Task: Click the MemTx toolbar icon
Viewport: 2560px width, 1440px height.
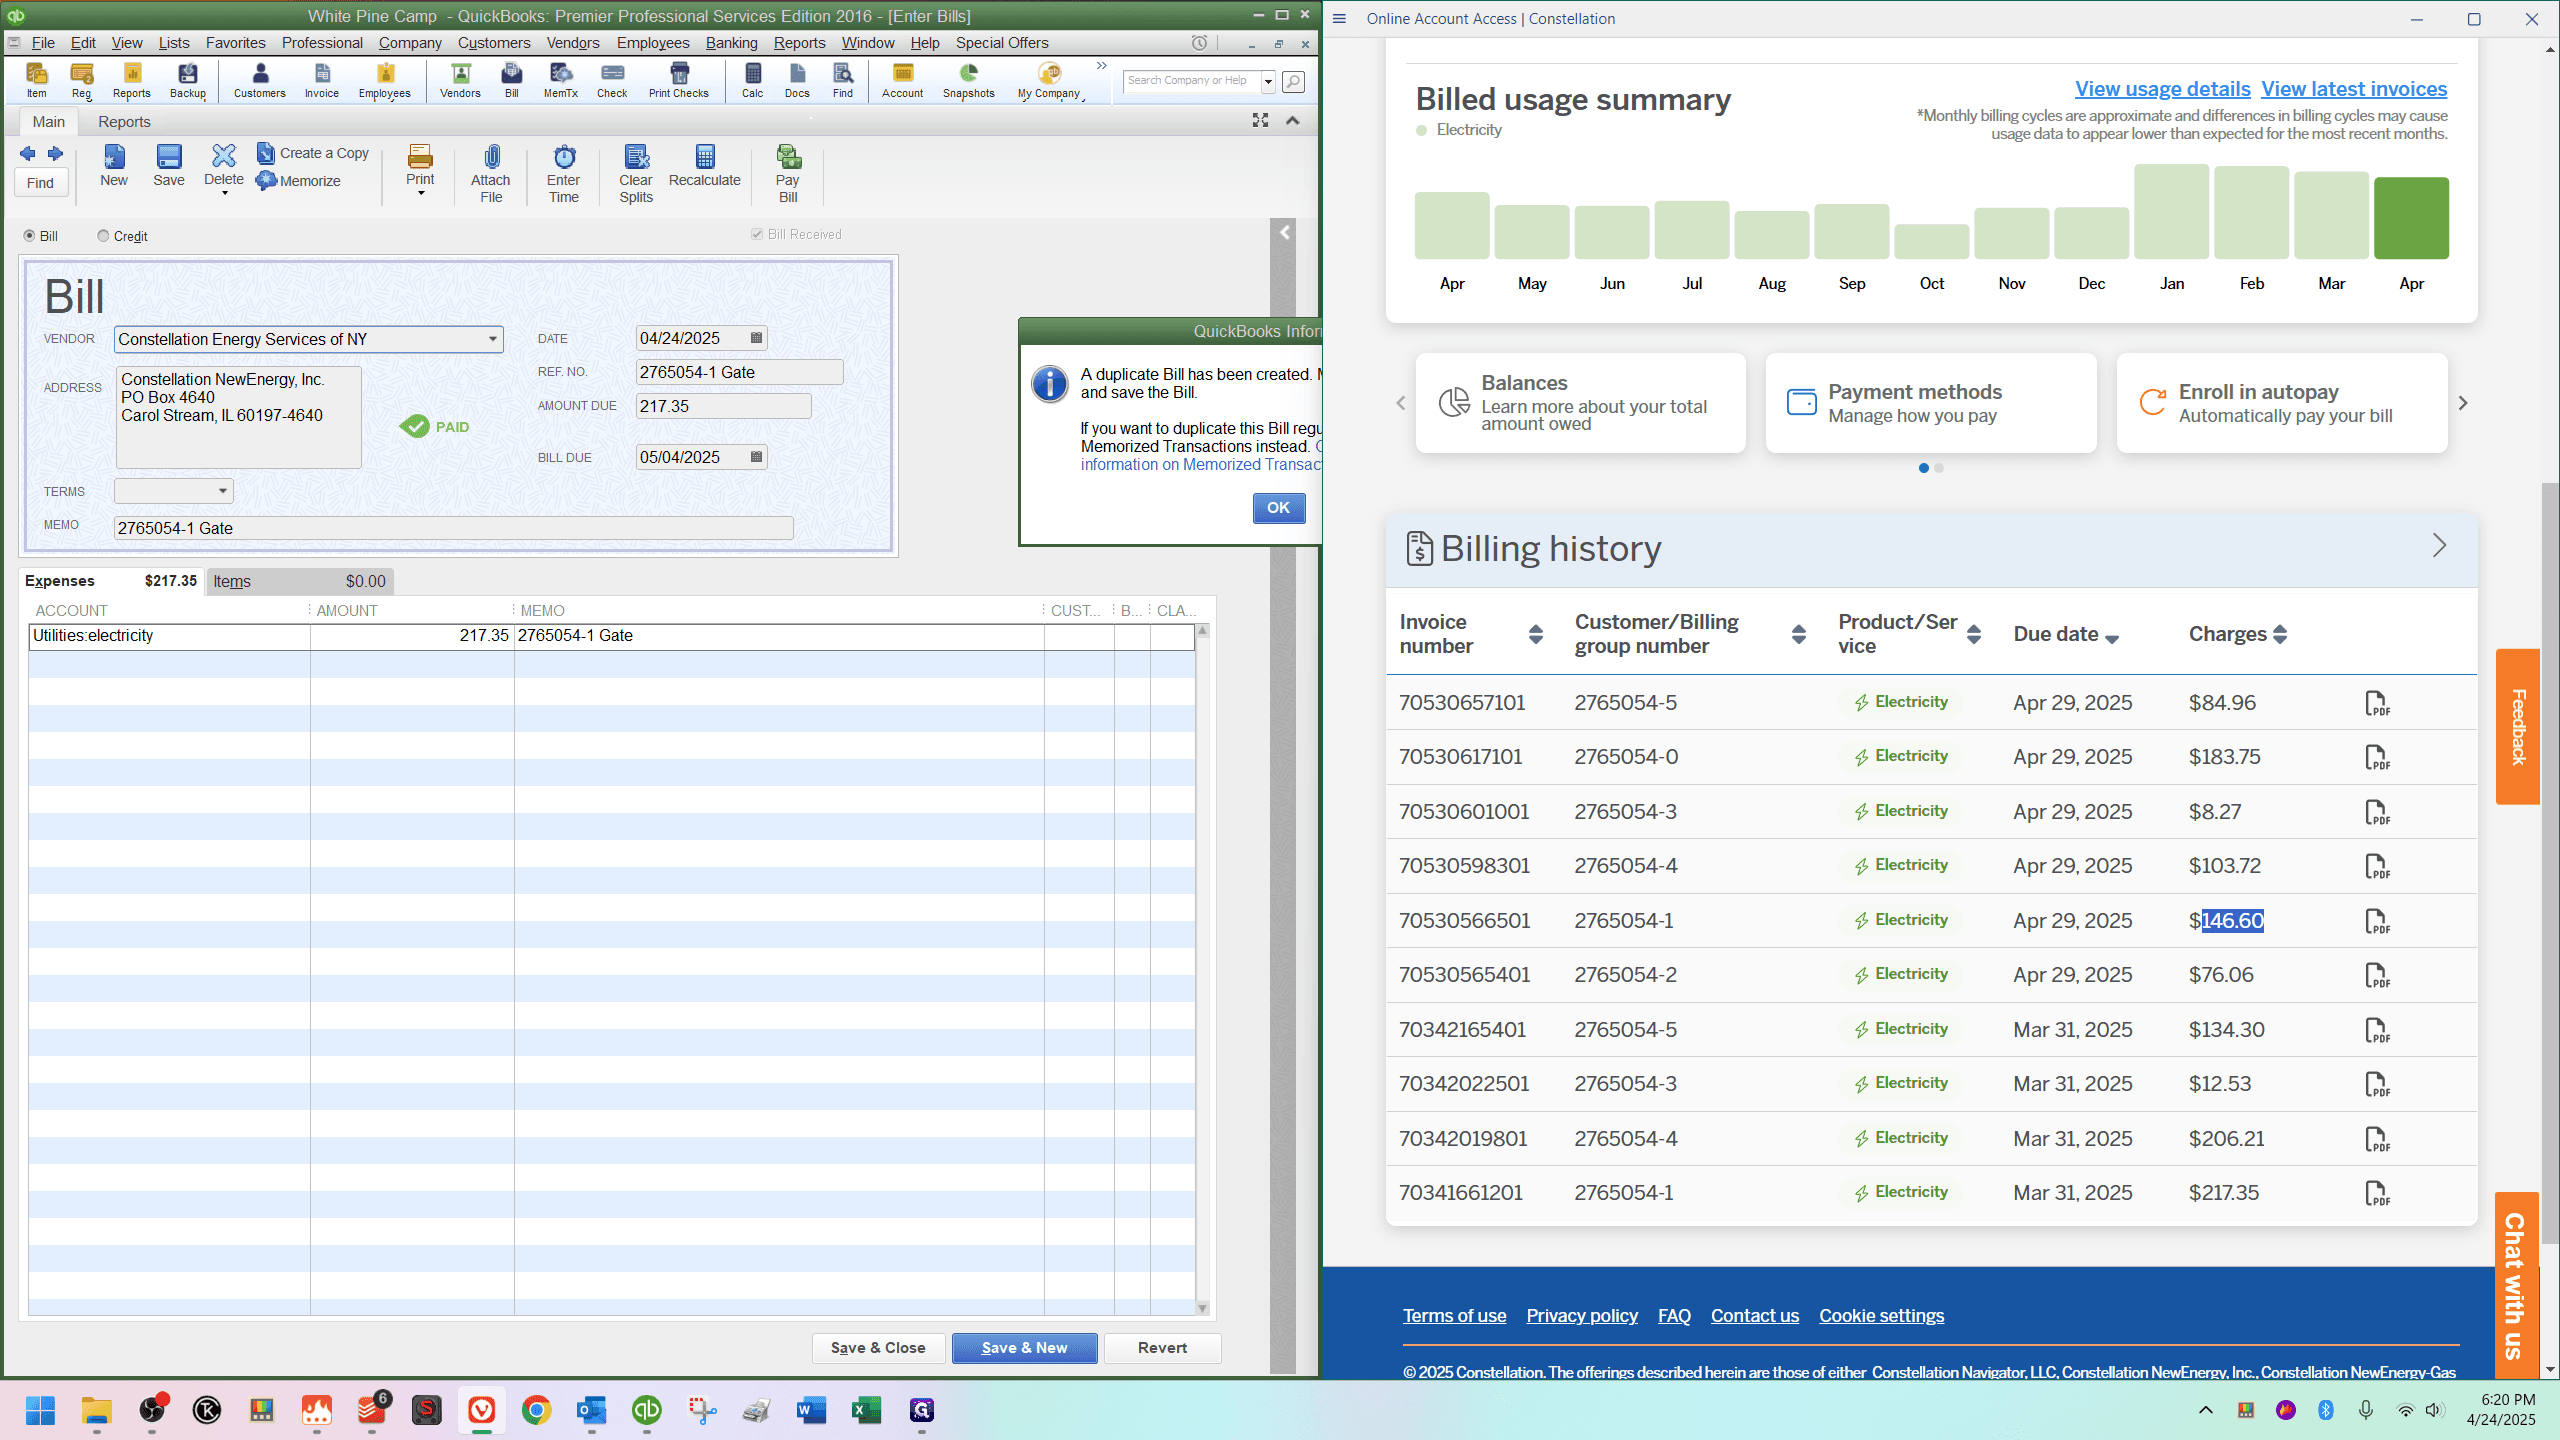Action: 561,80
